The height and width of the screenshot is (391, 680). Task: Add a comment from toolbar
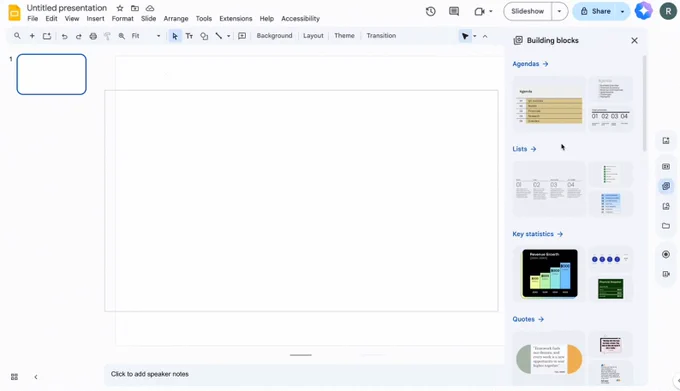[242, 36]
